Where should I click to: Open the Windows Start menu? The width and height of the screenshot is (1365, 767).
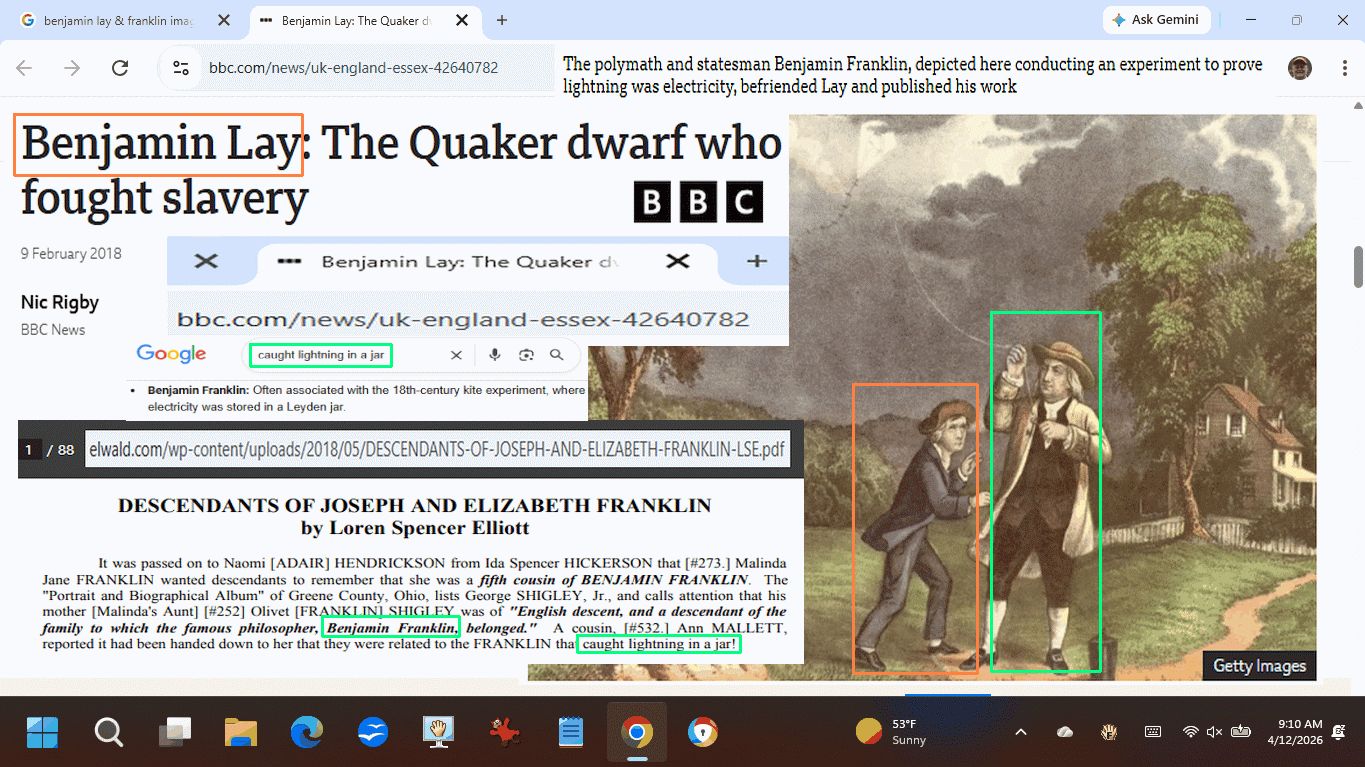[42, 733]
